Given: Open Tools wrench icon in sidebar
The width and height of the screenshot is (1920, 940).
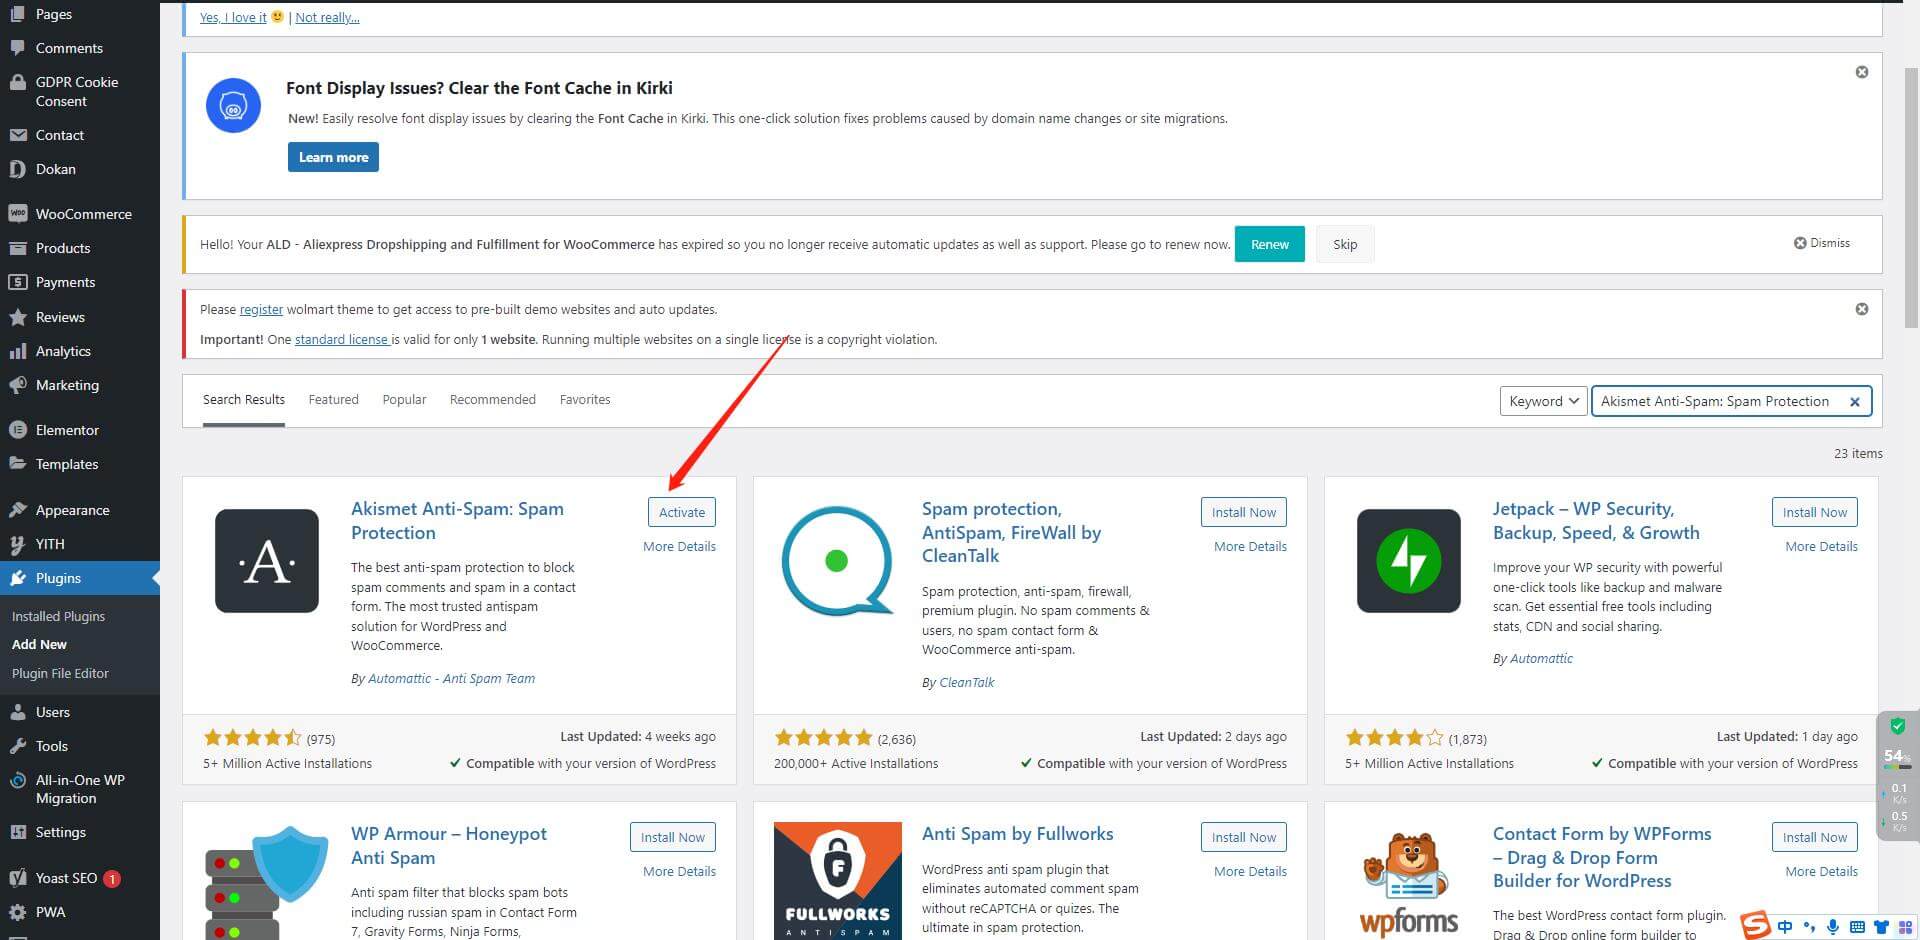Looking at the screenshot, I should [x=17, y=746].
